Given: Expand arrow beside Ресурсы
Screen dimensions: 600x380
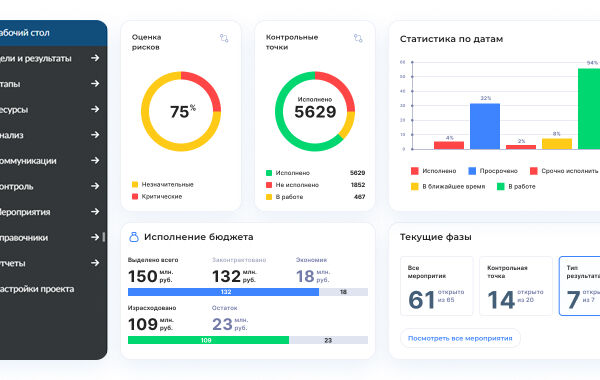Looking at the screenshot, I should tap(95, 109).
